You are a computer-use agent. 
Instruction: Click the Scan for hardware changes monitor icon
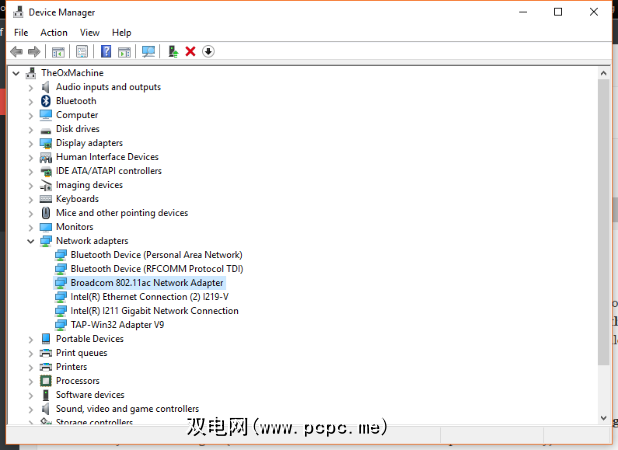pos(149,52)
